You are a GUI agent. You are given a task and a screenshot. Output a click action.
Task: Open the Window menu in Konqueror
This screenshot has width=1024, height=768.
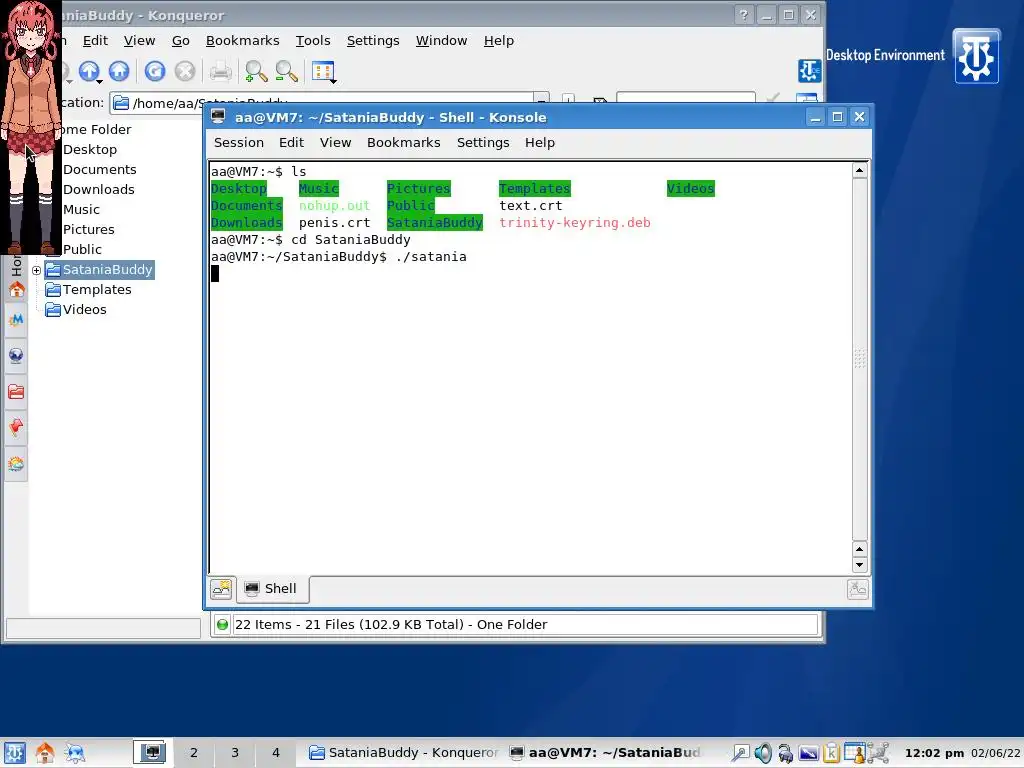click(x=441, y=40)
